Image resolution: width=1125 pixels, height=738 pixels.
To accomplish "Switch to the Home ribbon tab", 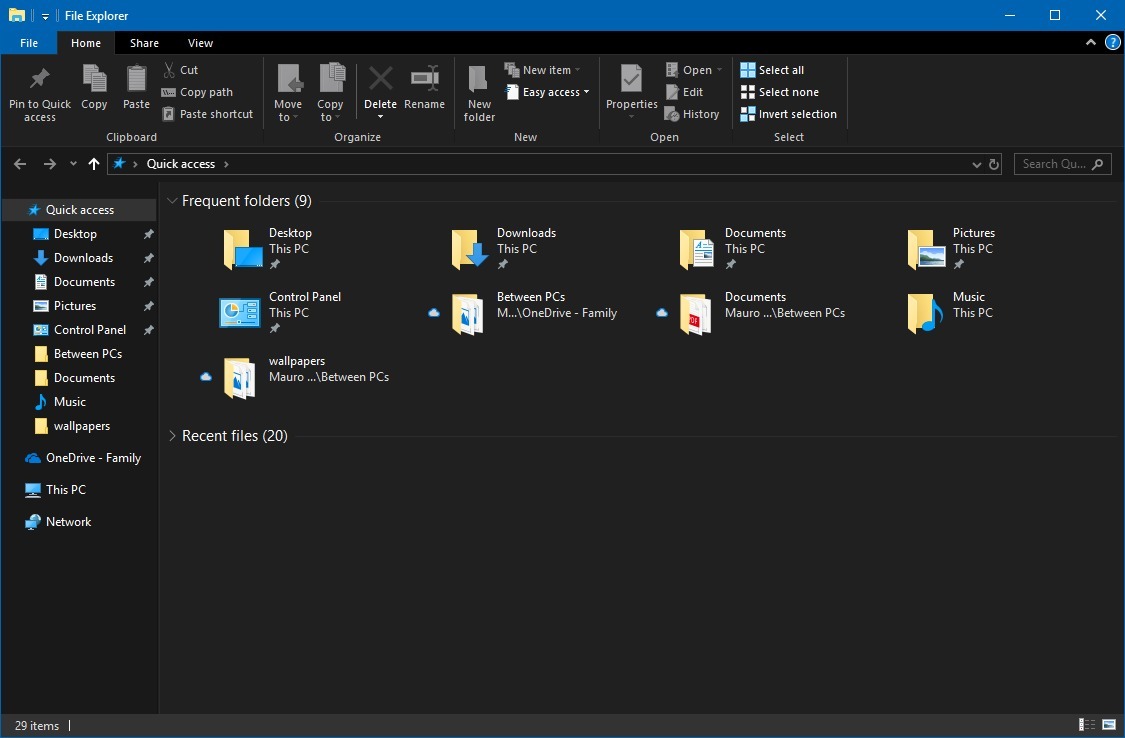I will point(85,43).
